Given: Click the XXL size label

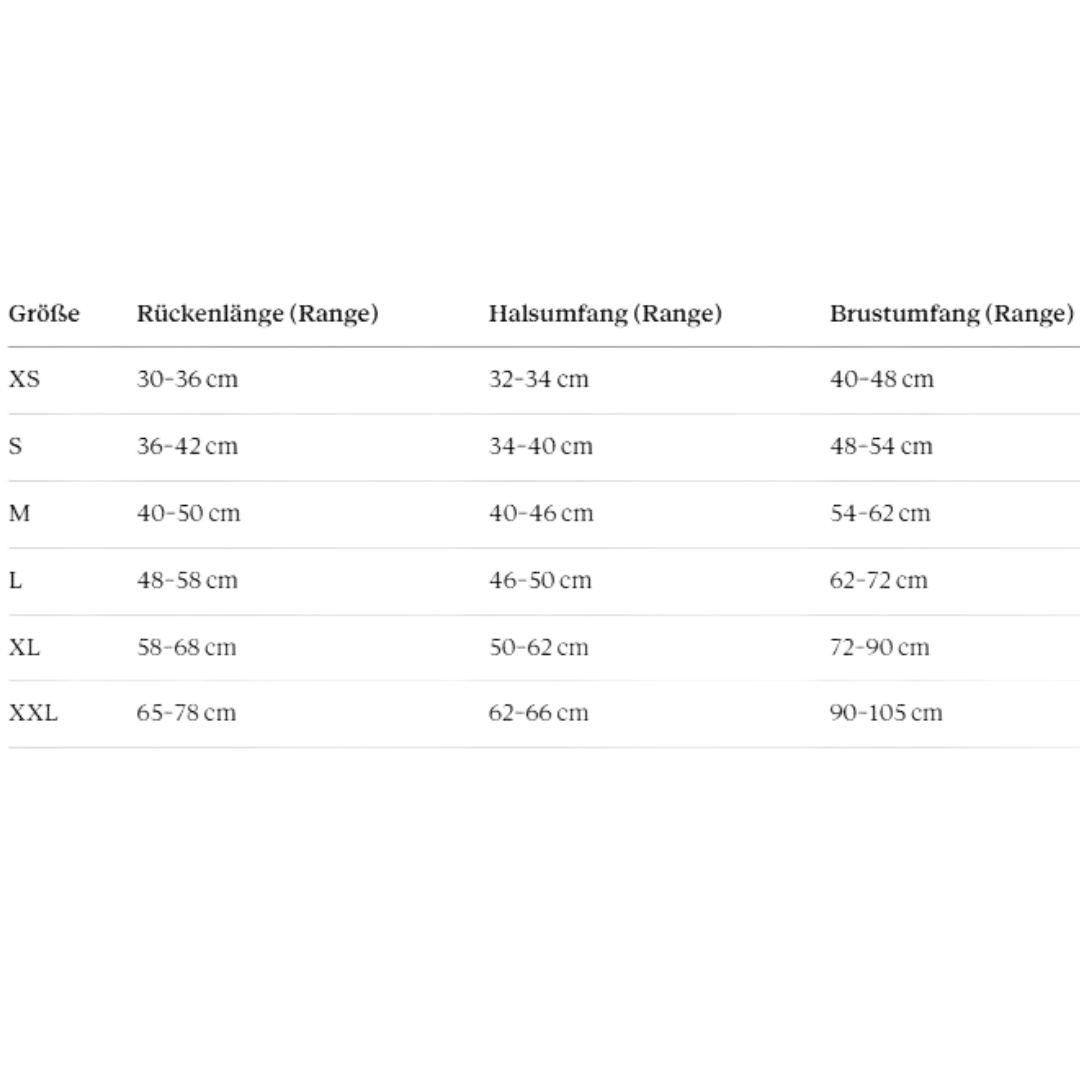Looking at the screenshot, I should click(33, 712).
